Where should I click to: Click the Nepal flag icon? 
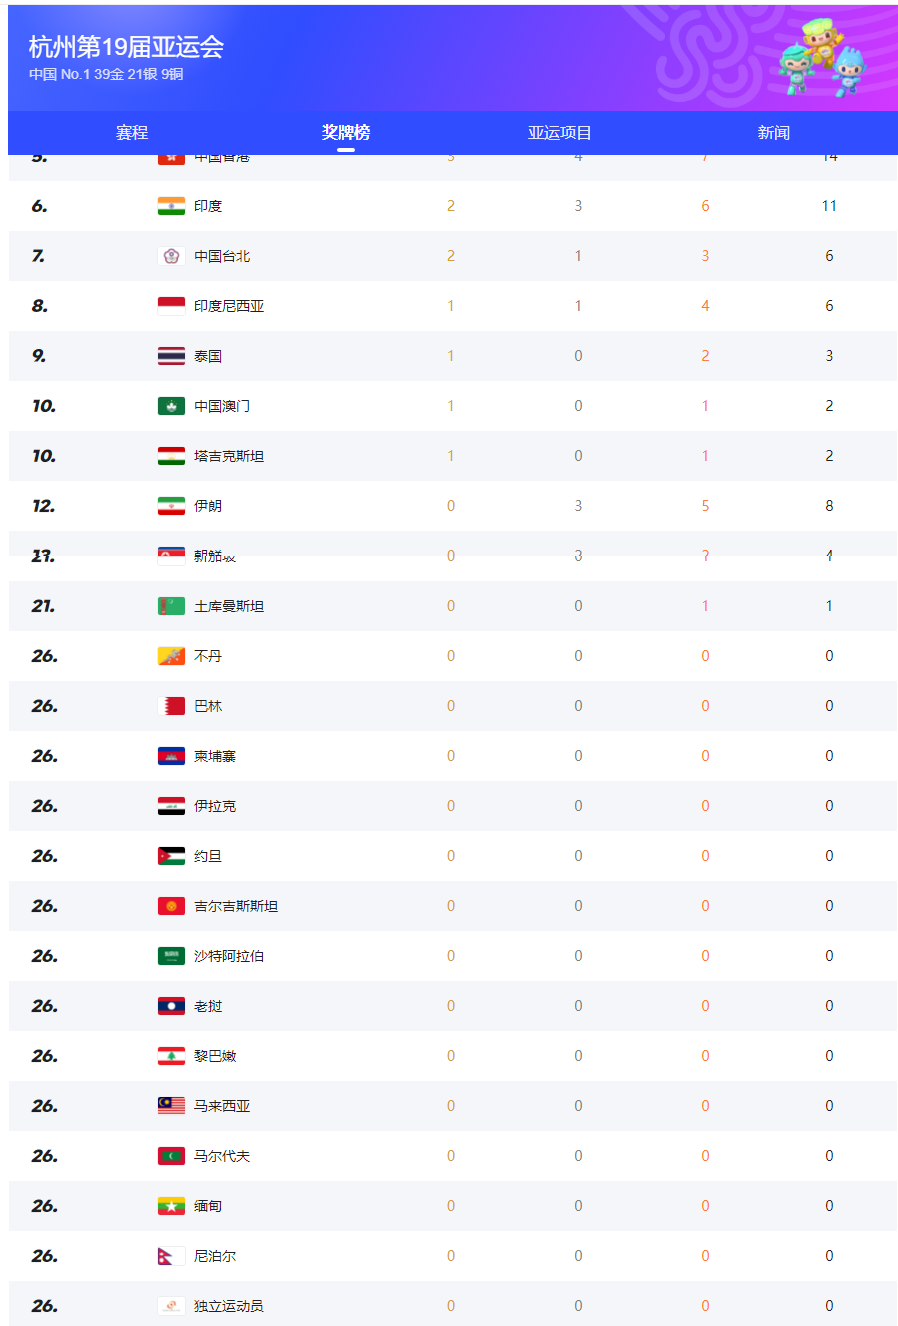[171, 1256]
